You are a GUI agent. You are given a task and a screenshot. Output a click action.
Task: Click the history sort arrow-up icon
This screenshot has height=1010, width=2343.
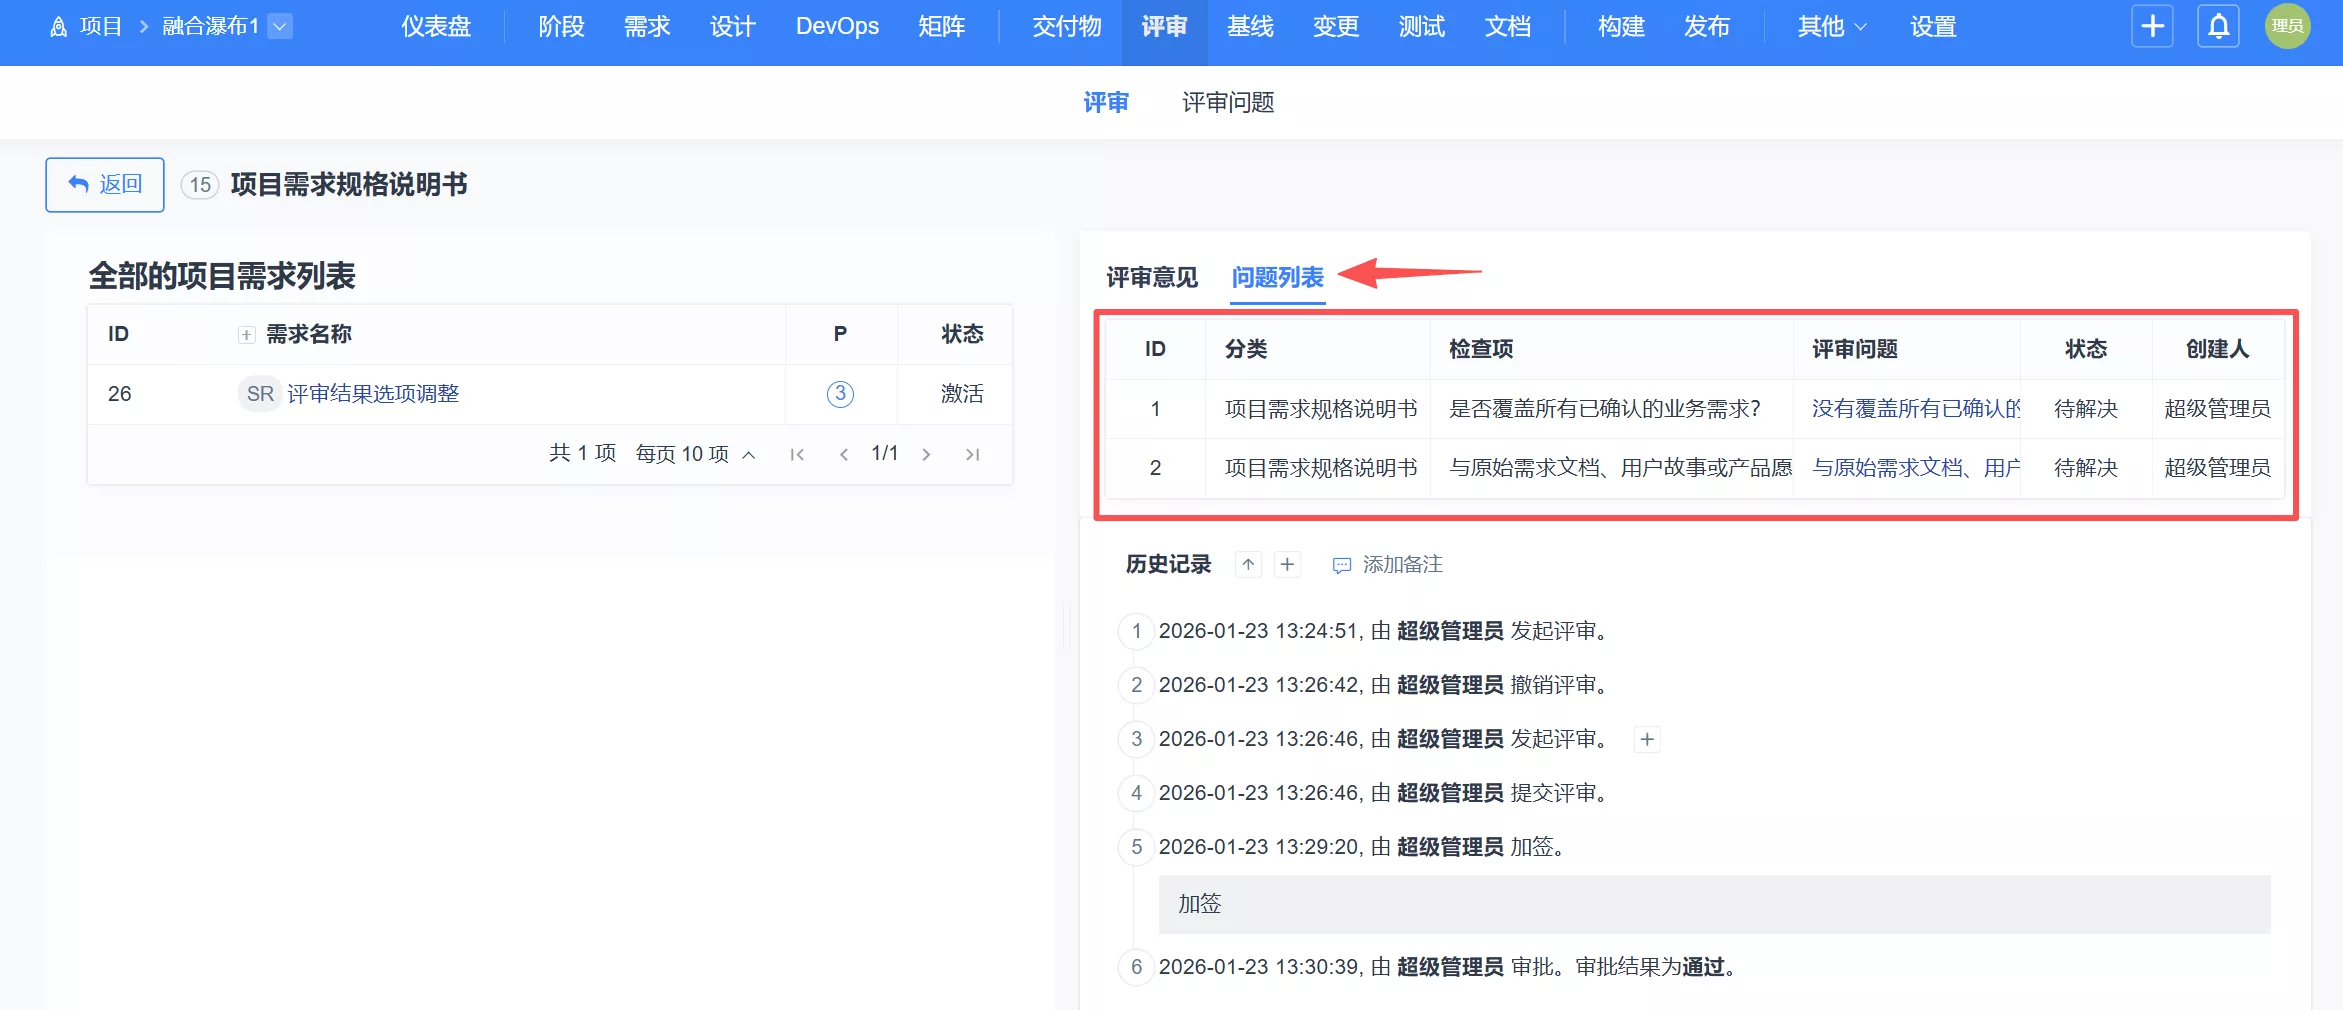click(x=1248, y=564)
